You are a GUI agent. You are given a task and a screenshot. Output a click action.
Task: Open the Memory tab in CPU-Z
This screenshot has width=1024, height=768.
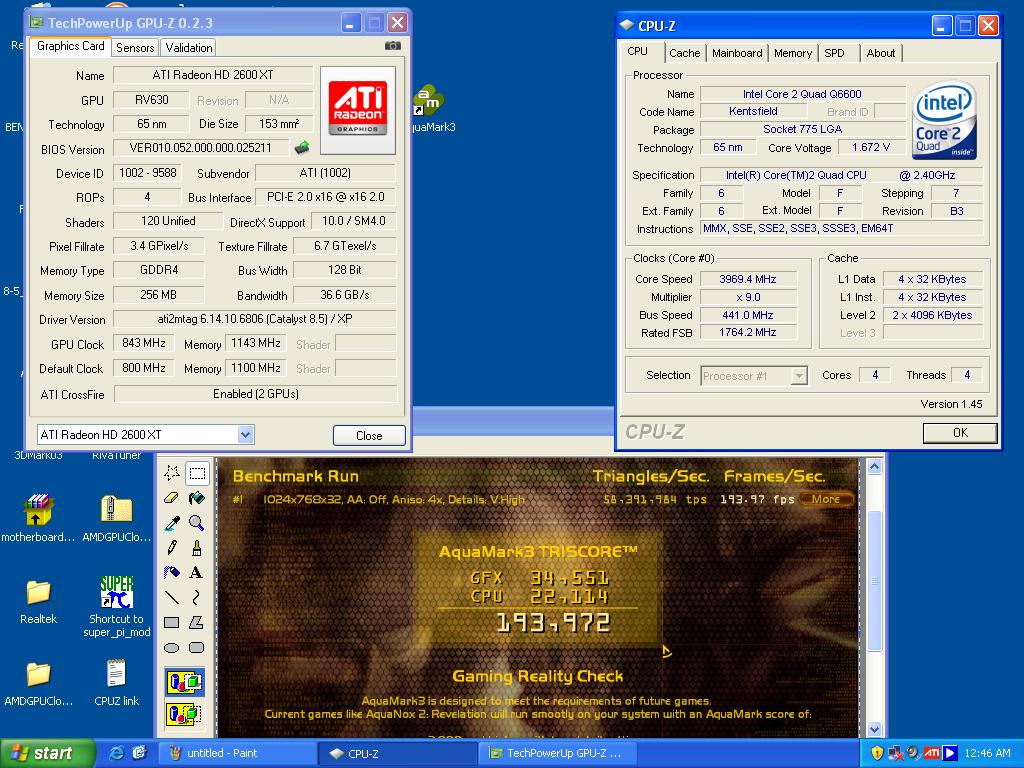793,53
